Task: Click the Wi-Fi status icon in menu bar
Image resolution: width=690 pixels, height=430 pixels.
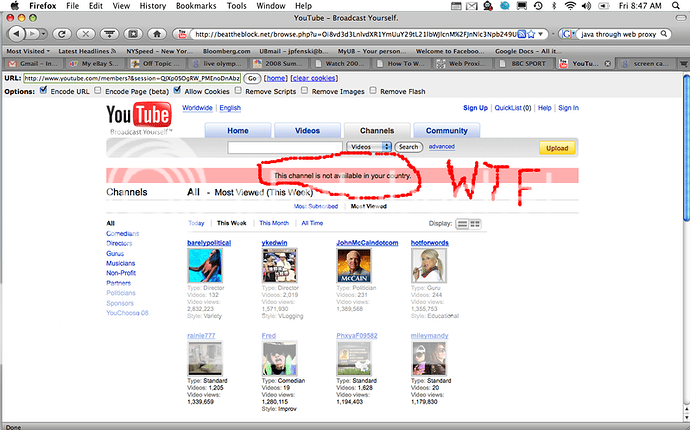Action: [570, 6]
